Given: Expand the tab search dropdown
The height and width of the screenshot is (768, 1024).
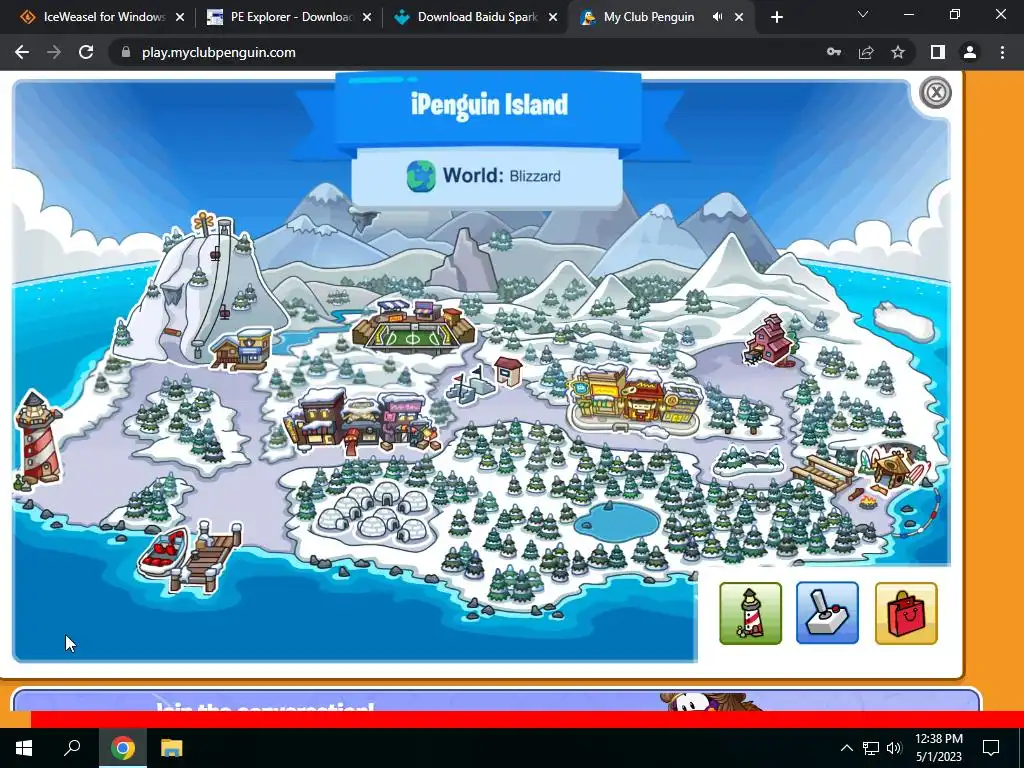Looking at the screenshot, I should click(863, 14).
